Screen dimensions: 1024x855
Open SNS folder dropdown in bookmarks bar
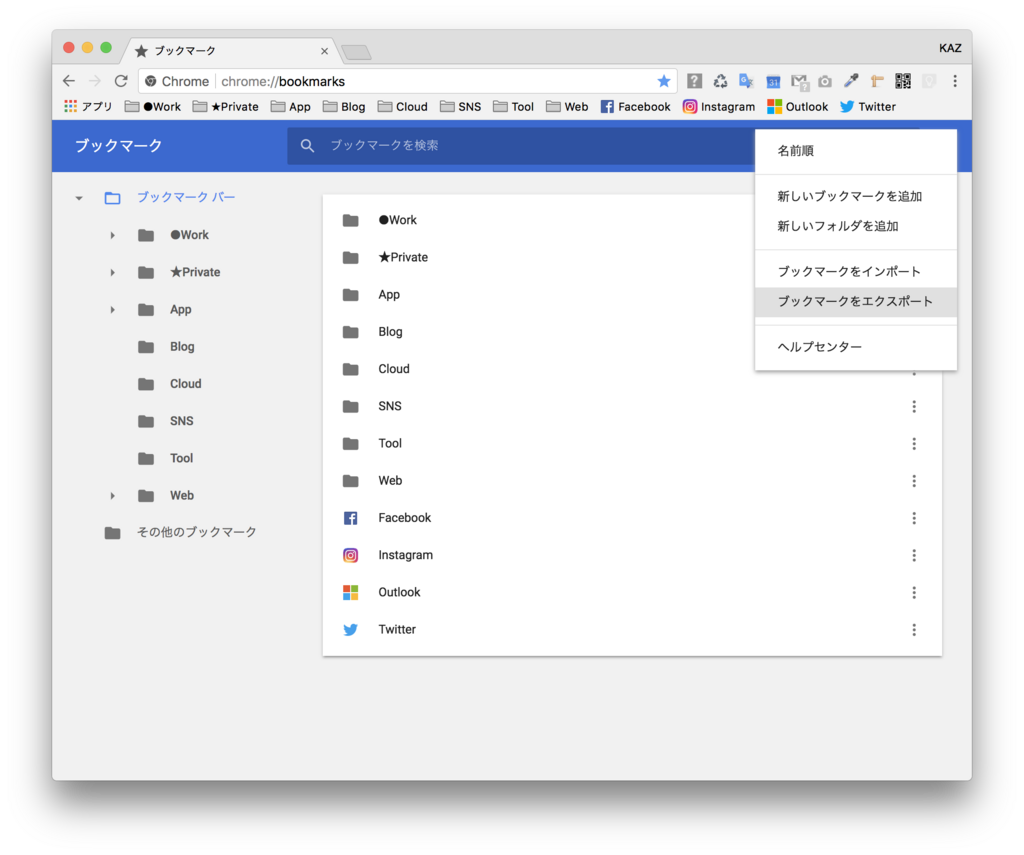460,106
